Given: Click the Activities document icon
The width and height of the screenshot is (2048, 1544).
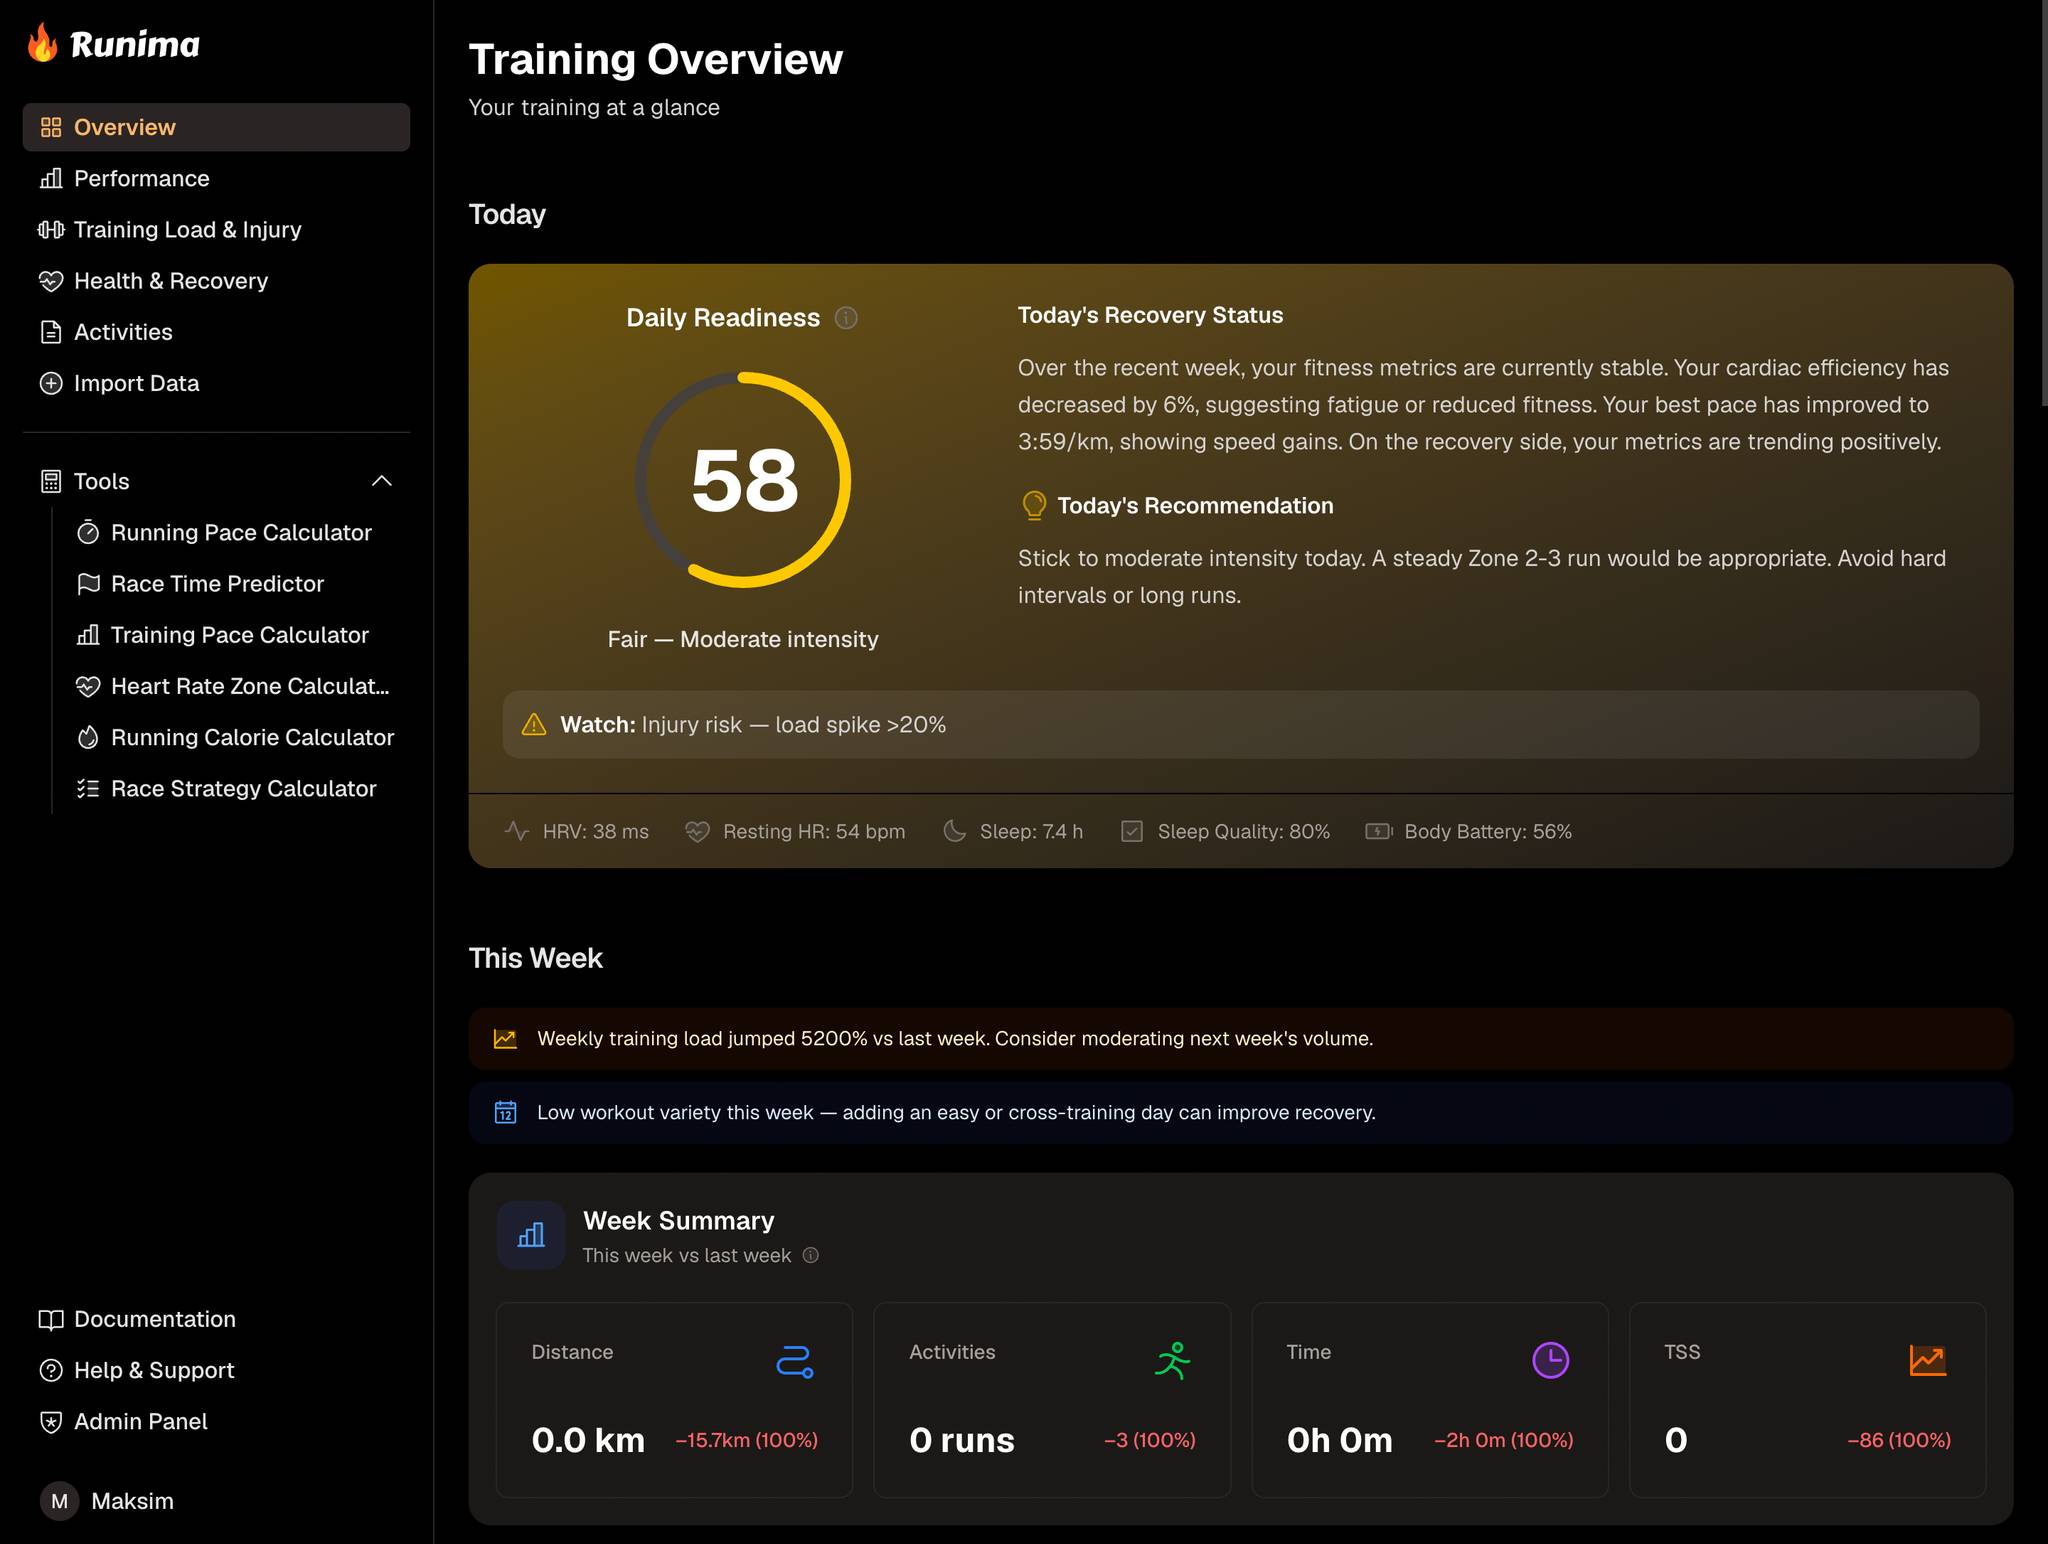Looking at the screenshot, I should point(51,332).
